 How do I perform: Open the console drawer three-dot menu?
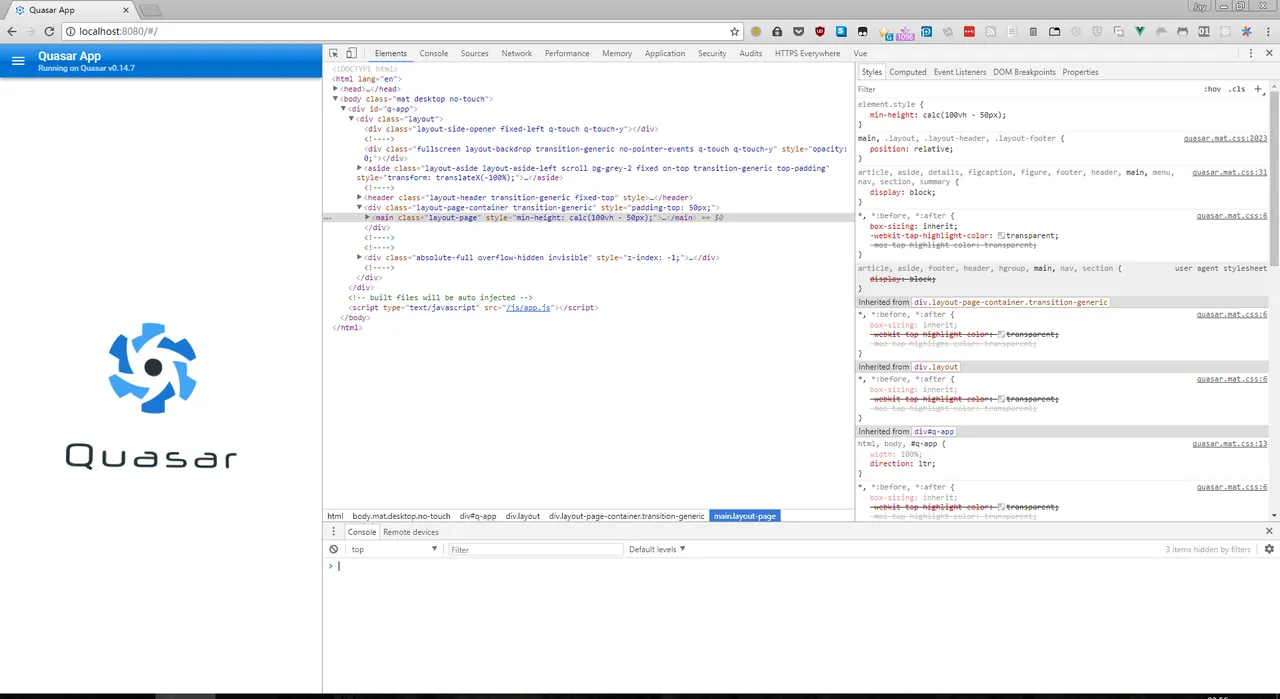[x=335, y=531]
